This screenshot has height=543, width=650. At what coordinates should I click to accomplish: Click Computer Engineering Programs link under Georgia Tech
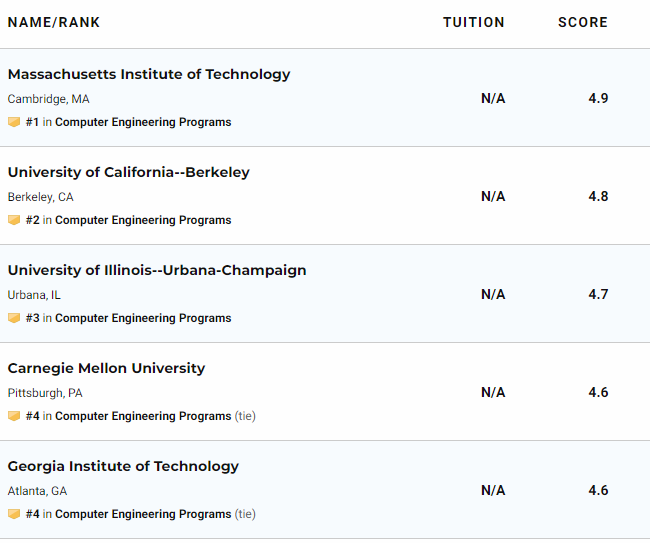click(x=143, y=514)
